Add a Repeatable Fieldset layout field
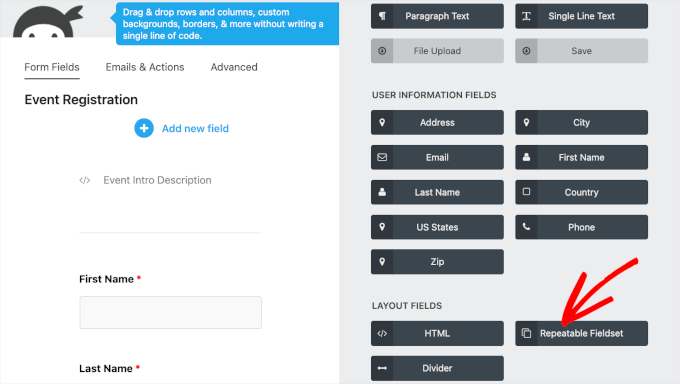This screenshot has height=384, width=680. [582, 333]
